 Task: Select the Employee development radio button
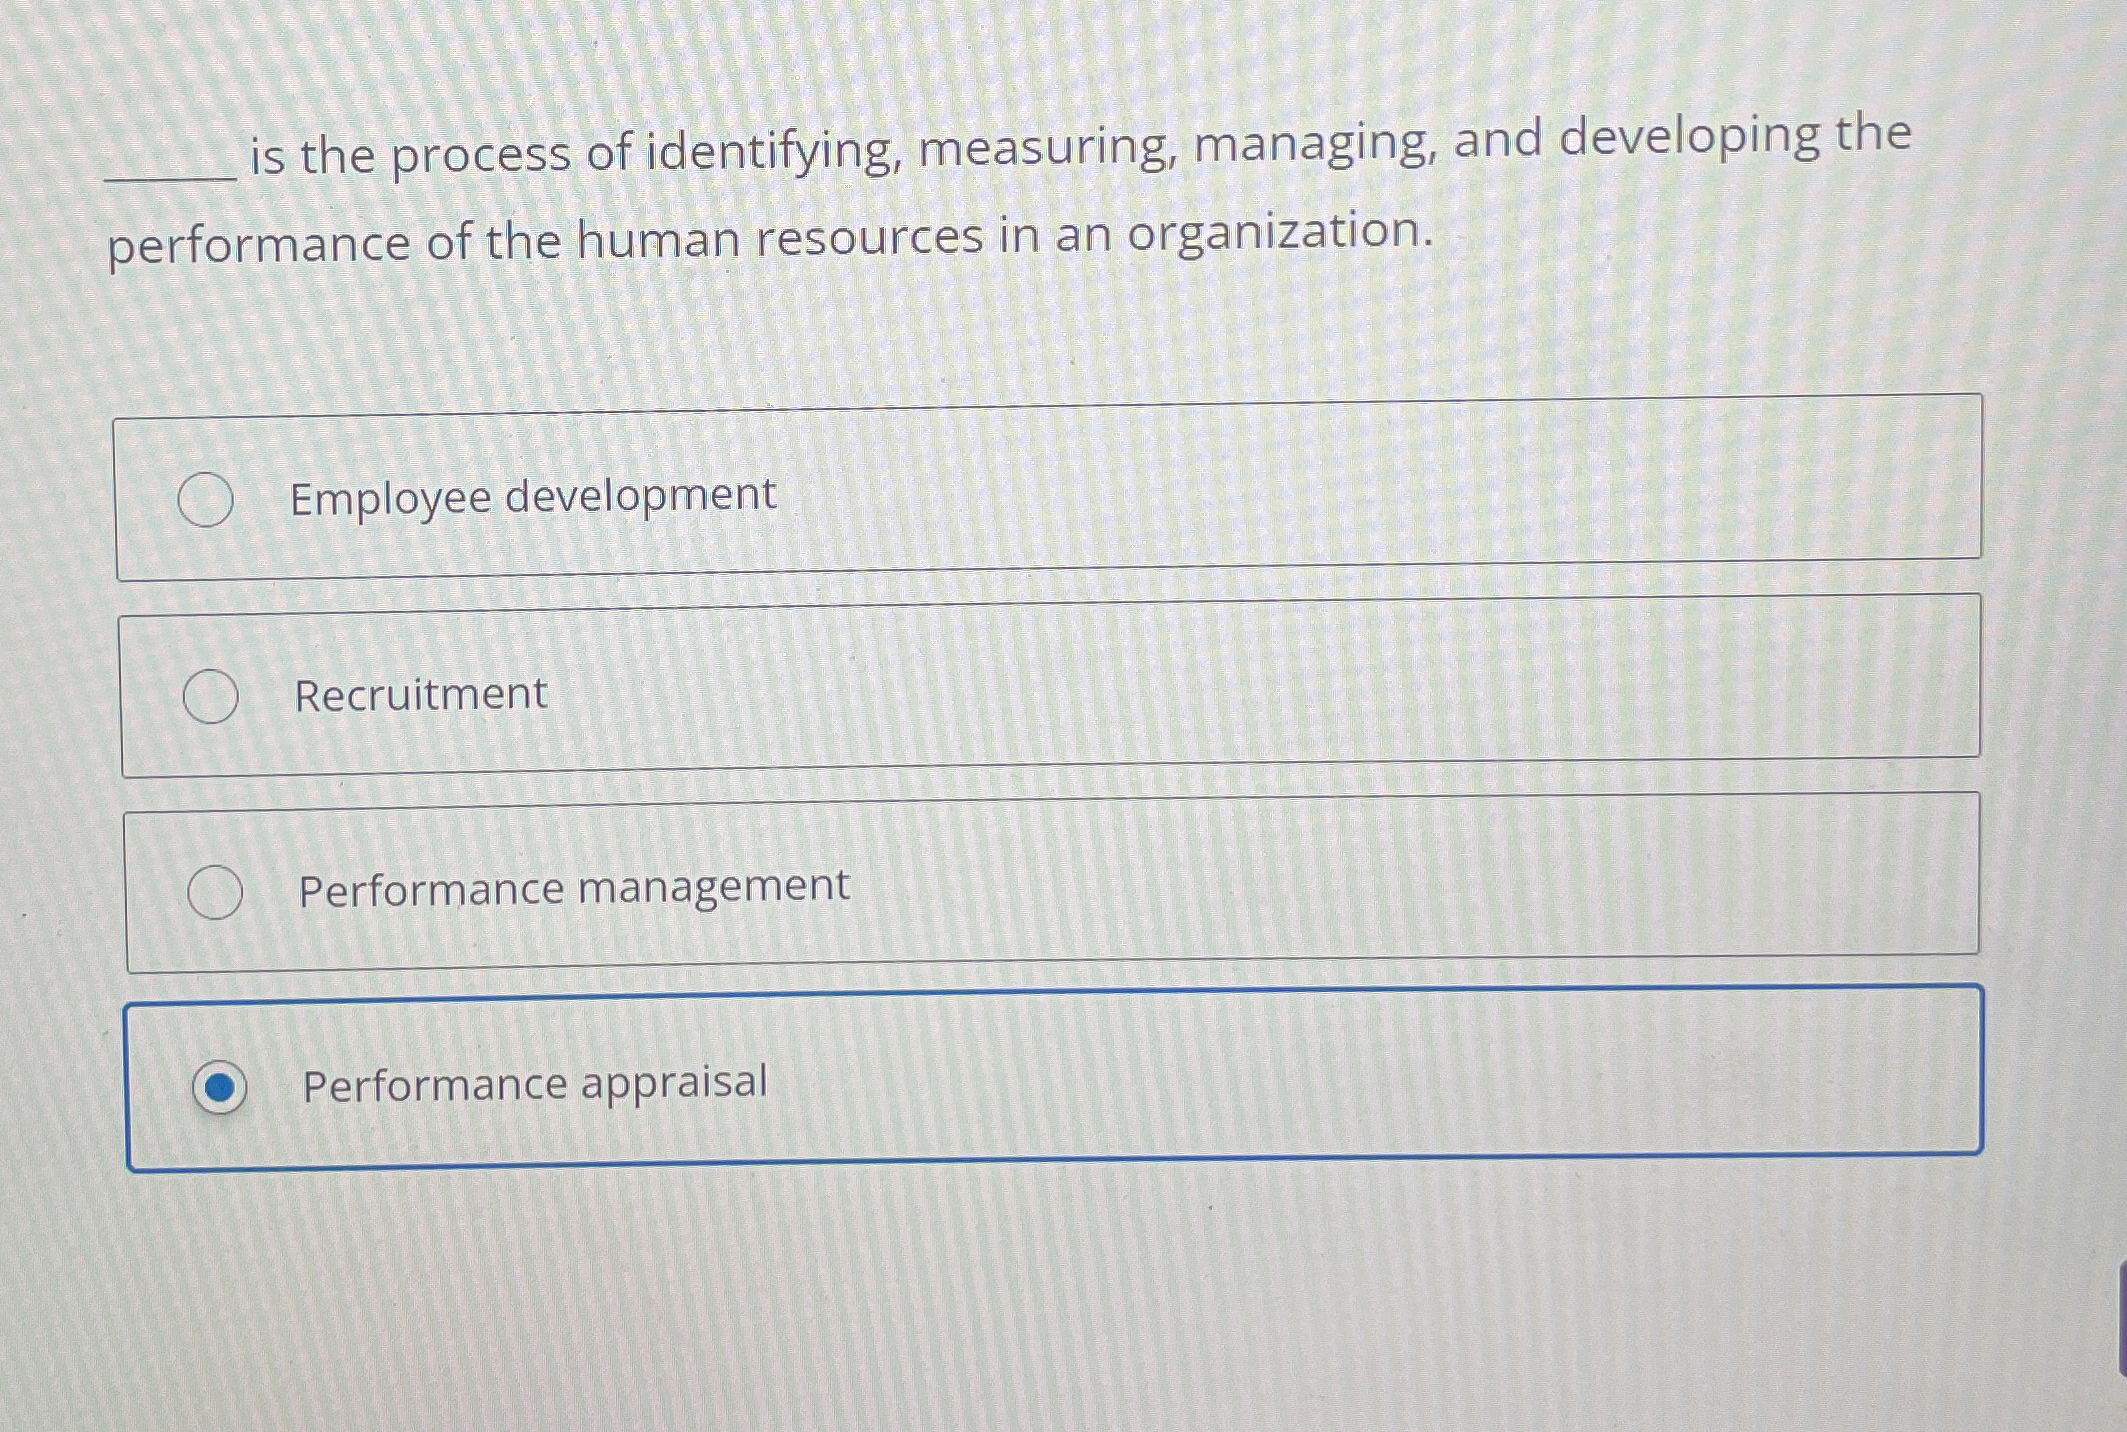[206, 499]
